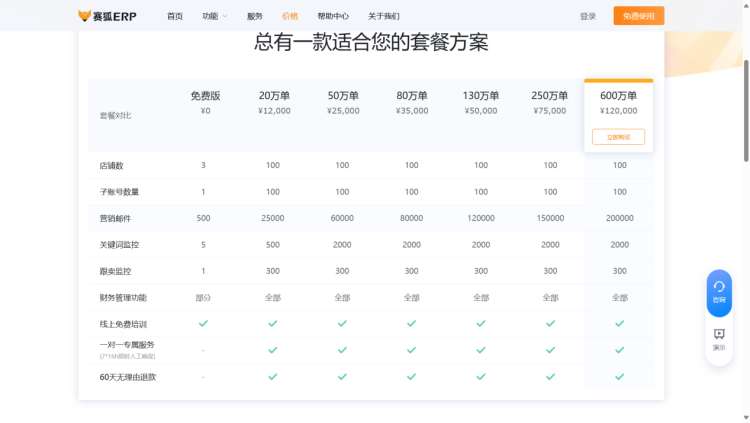Click the page vertical scrollbar
Screen dimensions: 750x423
(x=745, y=110)
